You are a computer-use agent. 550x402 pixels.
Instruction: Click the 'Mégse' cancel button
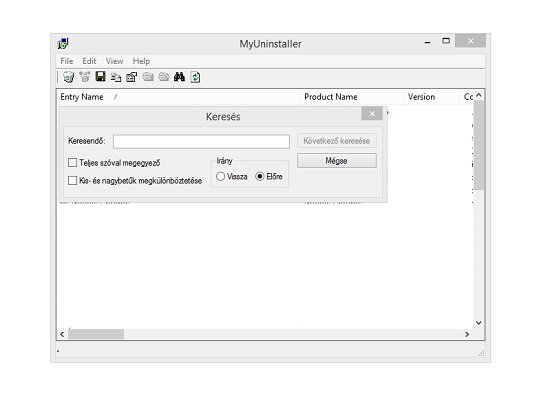click(337, 161)
